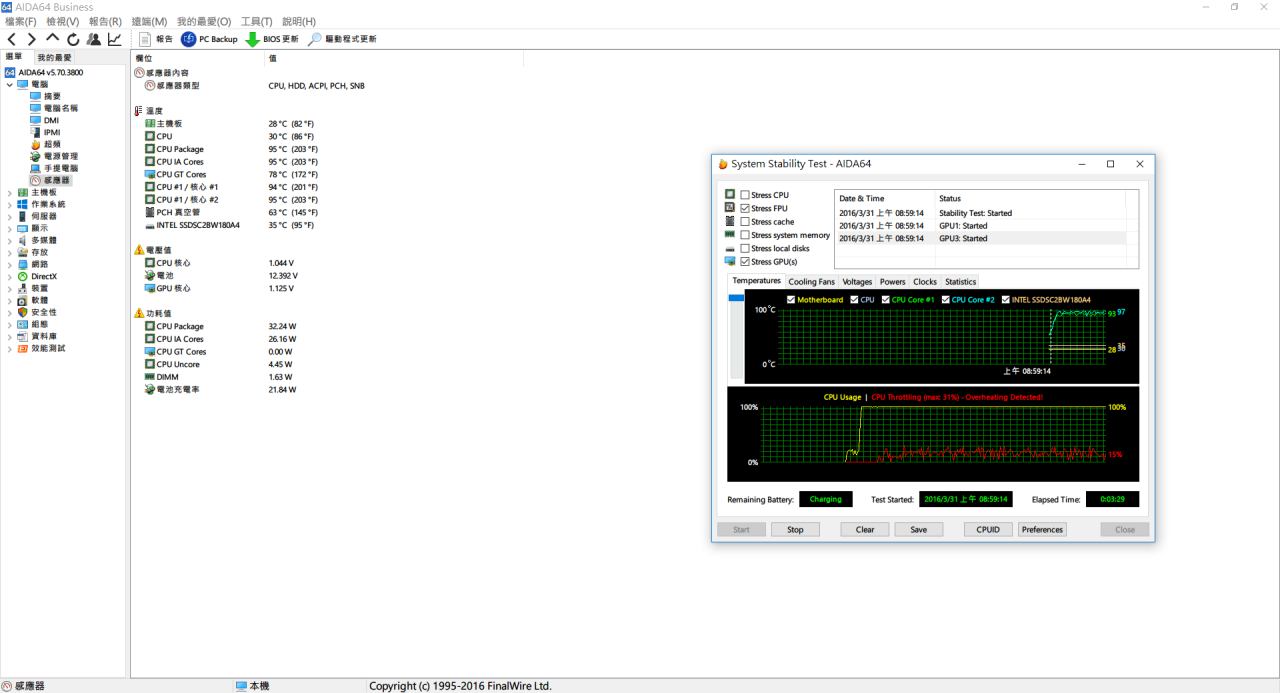Select the CPU Package 95 °C row
Image resolution: width=1280 pixels, height=693 pixels.
pyautogui.click(x=231, y=149)
